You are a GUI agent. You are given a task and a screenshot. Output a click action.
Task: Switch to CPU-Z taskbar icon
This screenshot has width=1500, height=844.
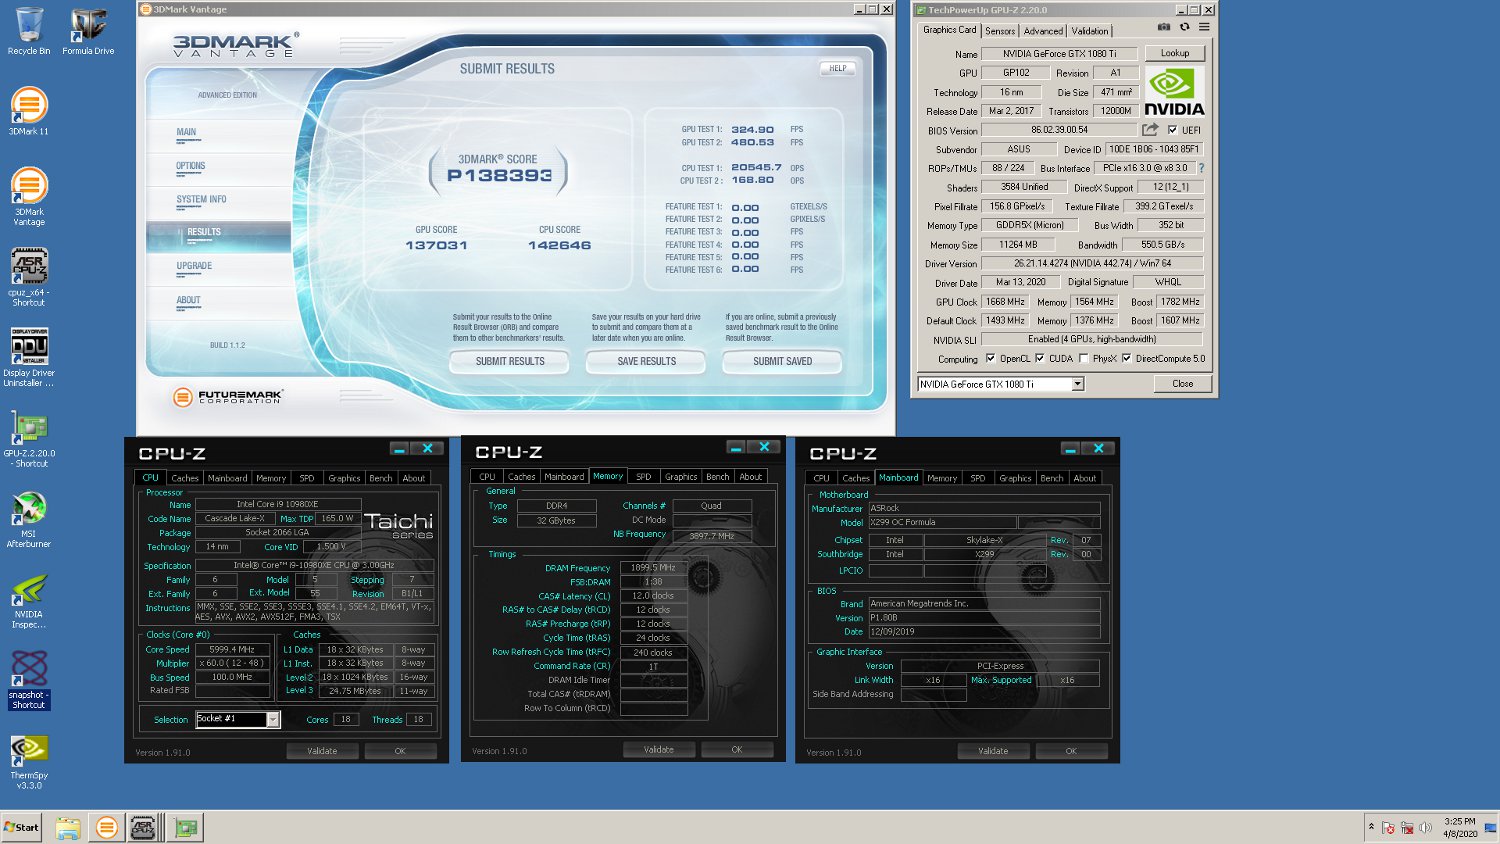[x=144, y=828]
